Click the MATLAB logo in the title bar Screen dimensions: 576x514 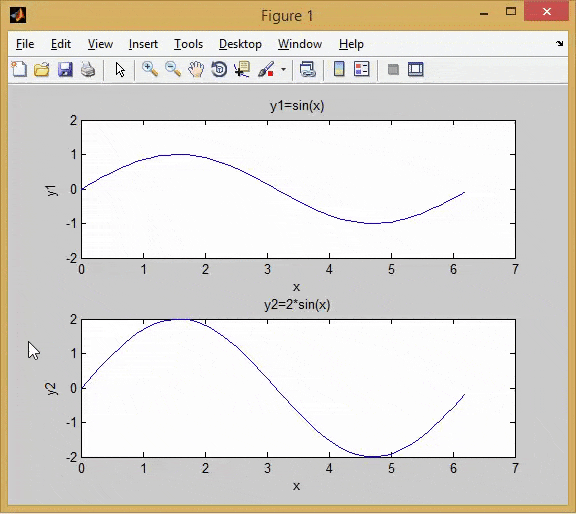(18, 15)
